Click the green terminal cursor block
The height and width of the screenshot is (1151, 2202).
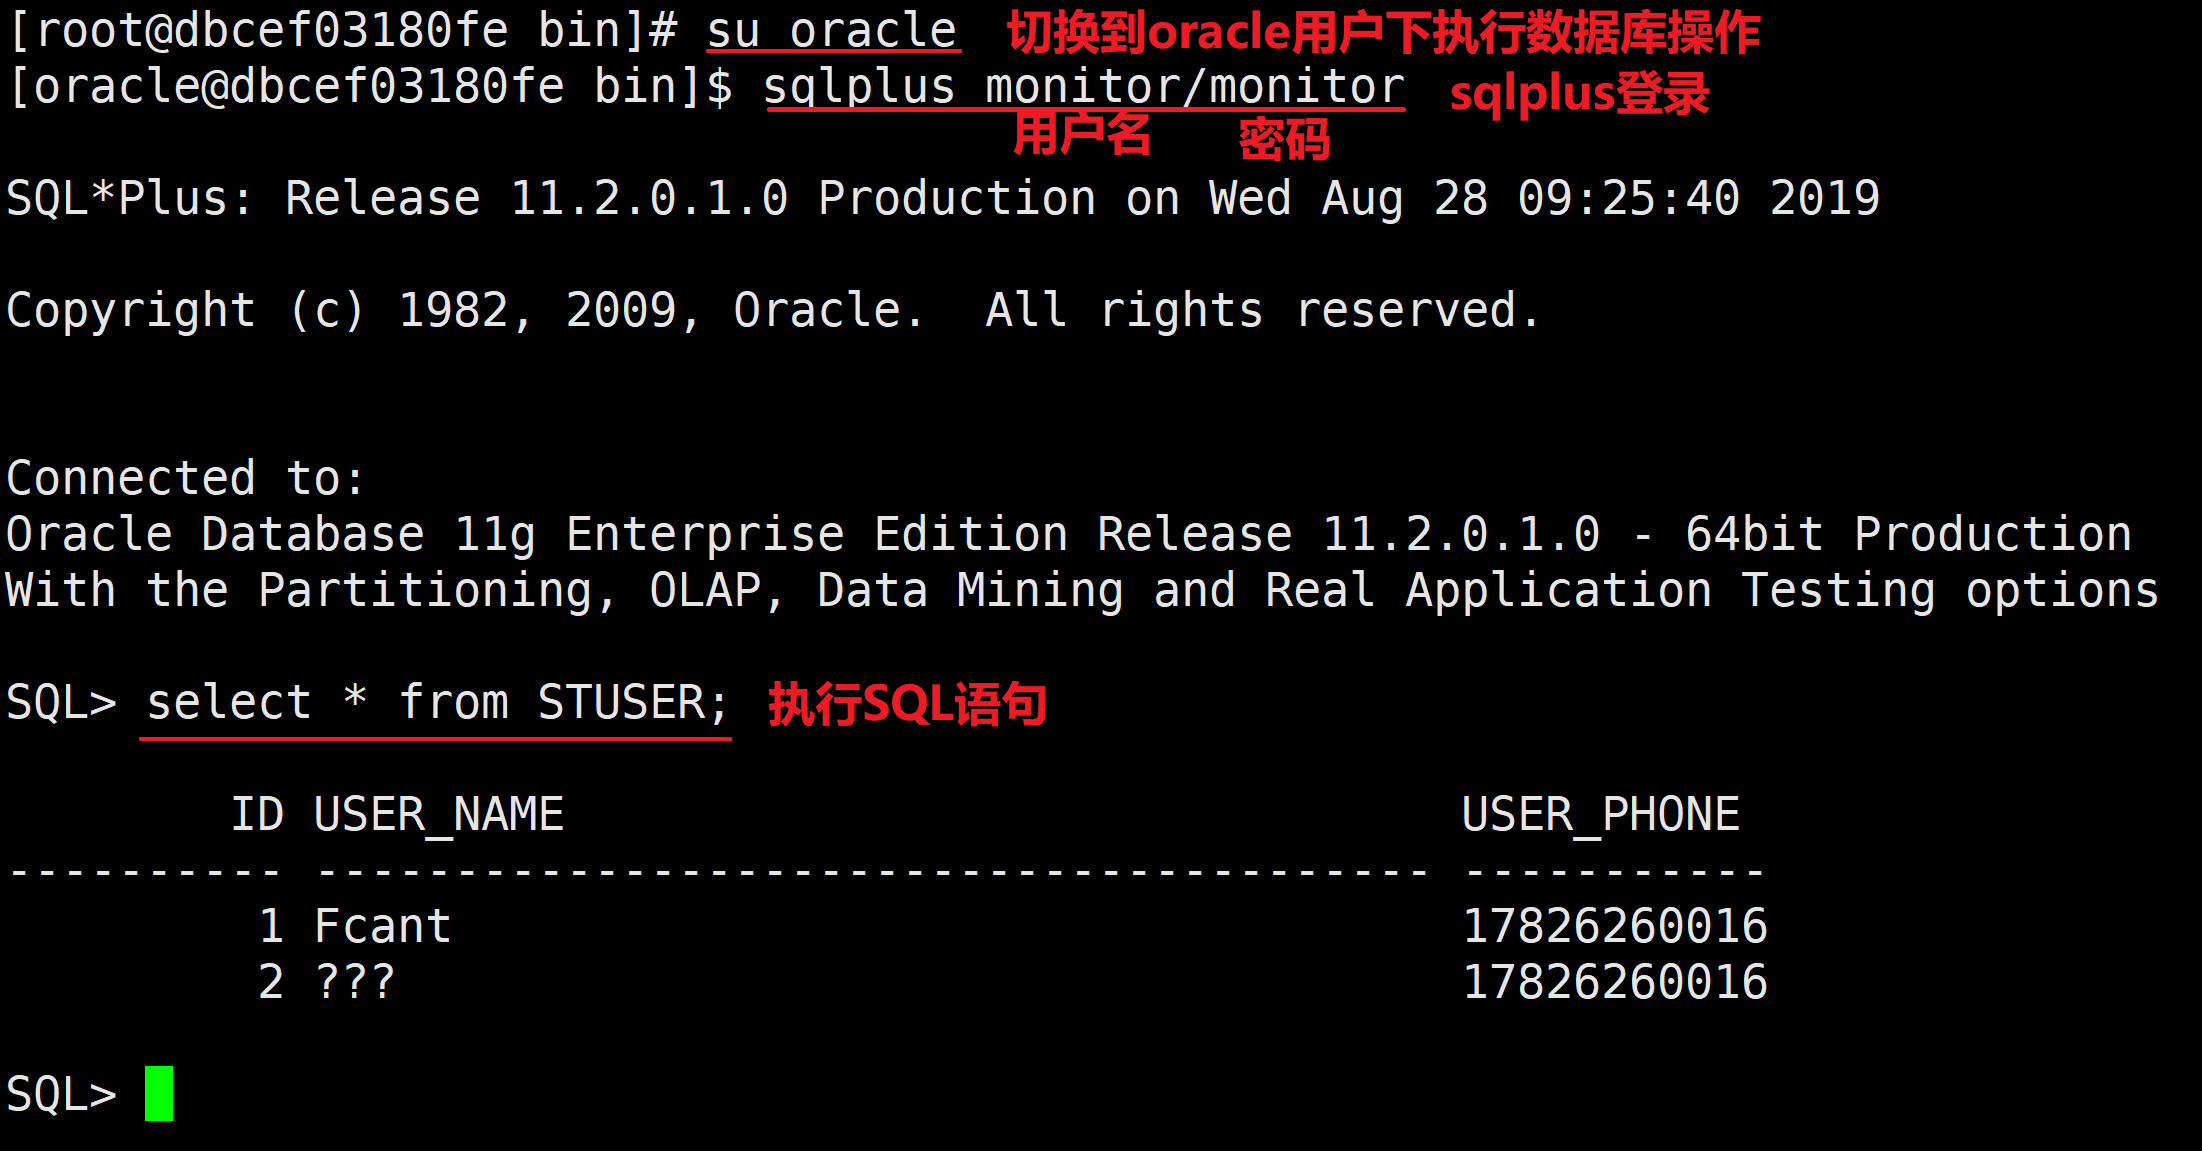[x=159, y=1093]
